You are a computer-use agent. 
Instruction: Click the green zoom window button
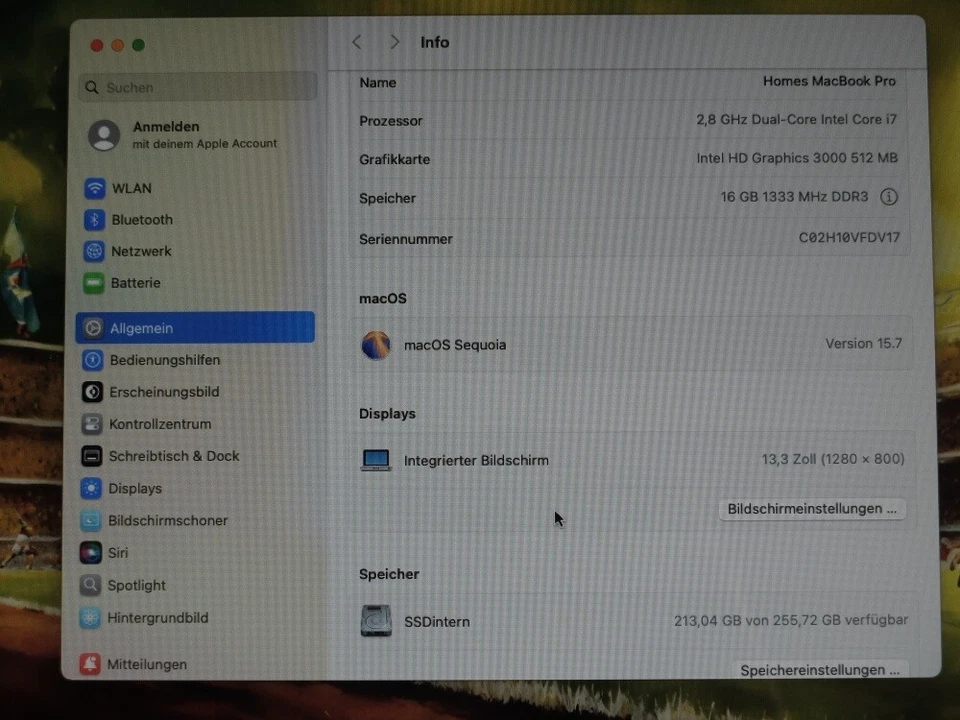pos(138,45)
